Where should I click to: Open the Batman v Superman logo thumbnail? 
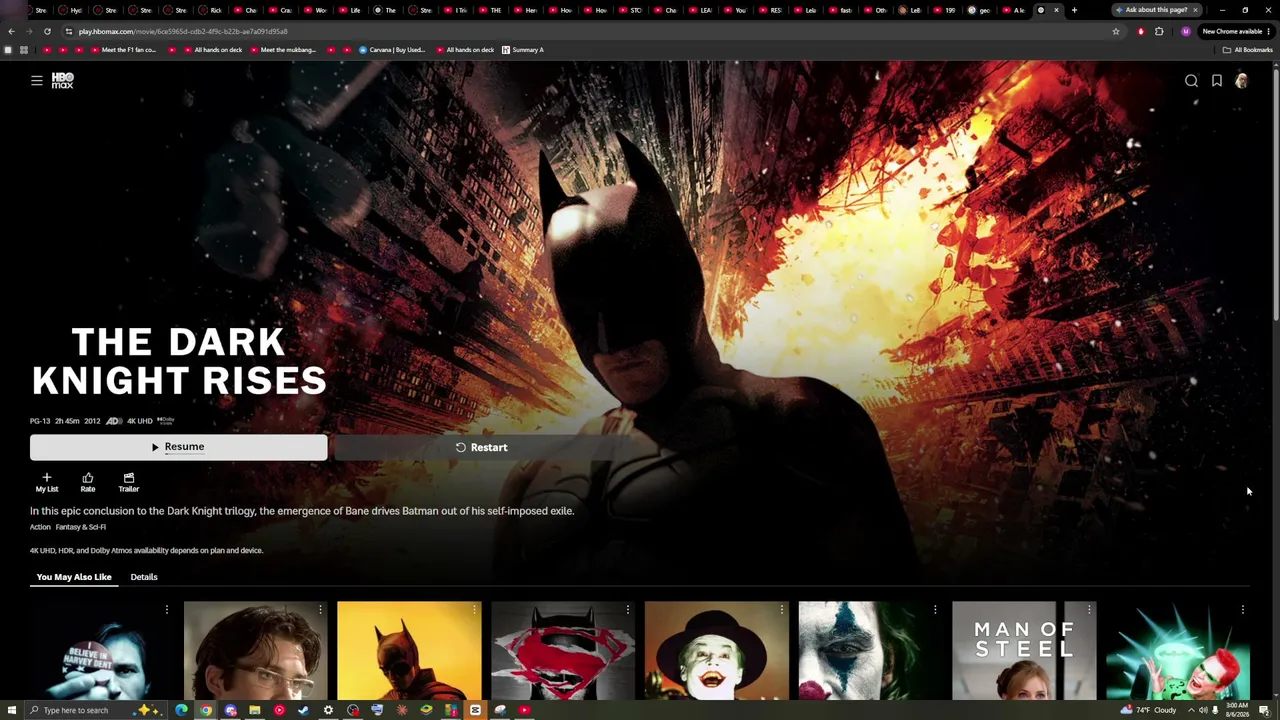(x=563, y=650)
